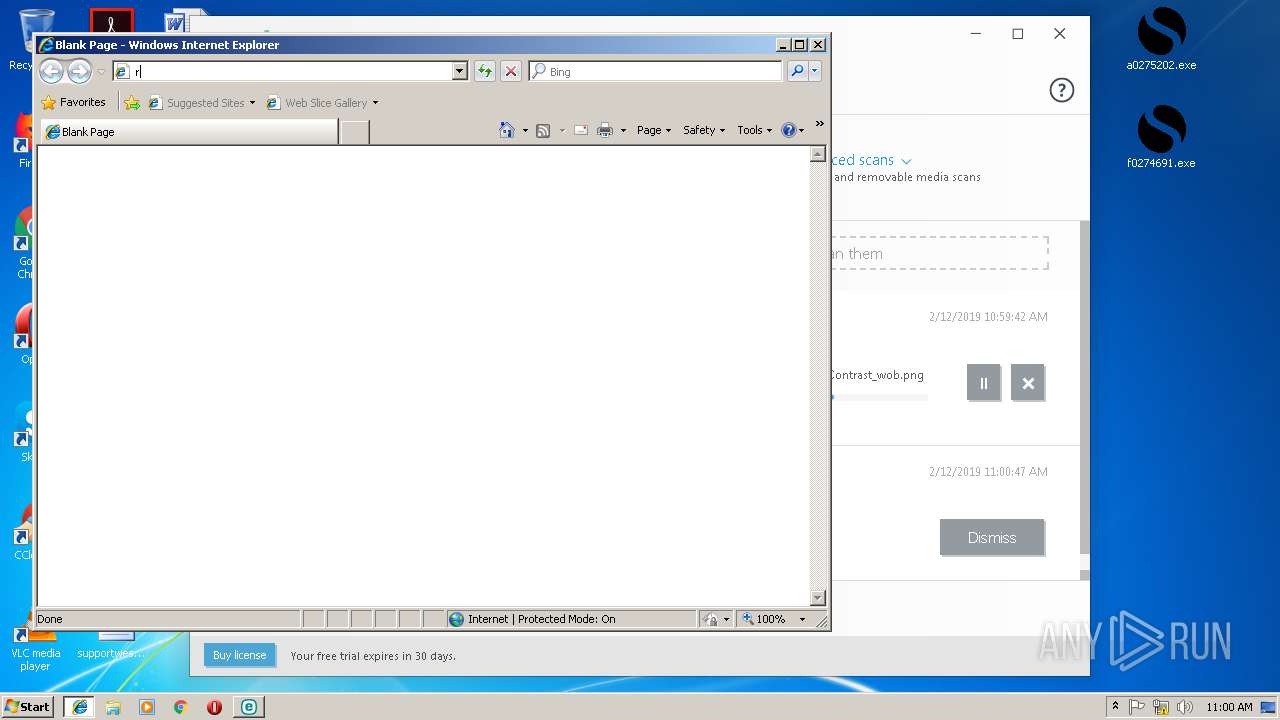Expand address bar autocomplete dropdown
This screenshot has height=720, width=1280.
coord(460,71)
